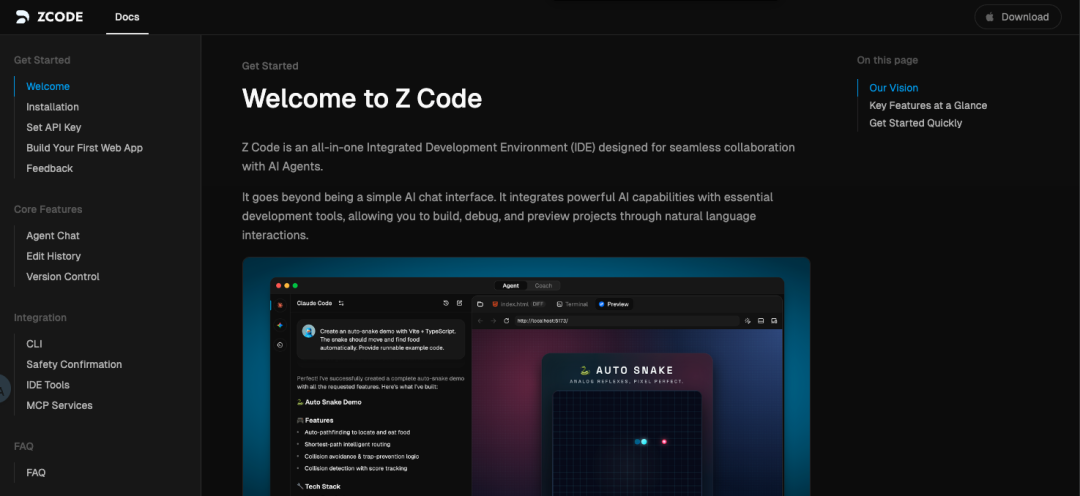Open the Docs tab

tap(127, 17)
